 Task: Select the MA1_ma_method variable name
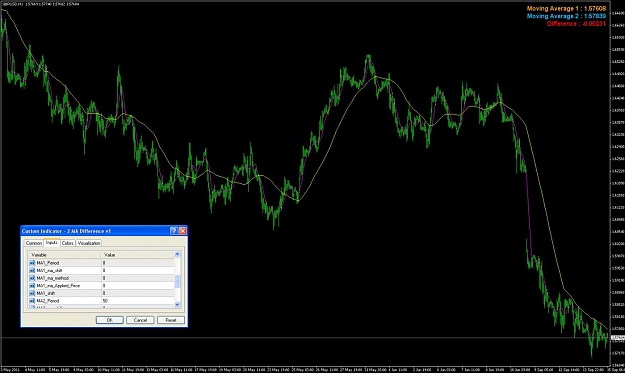[x=53, y=278]
